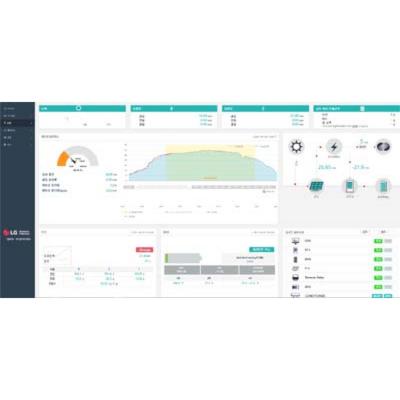Expand the highlighted sidebar menu item arrow
Screen dimensions: 400x400
click(32, 123)
